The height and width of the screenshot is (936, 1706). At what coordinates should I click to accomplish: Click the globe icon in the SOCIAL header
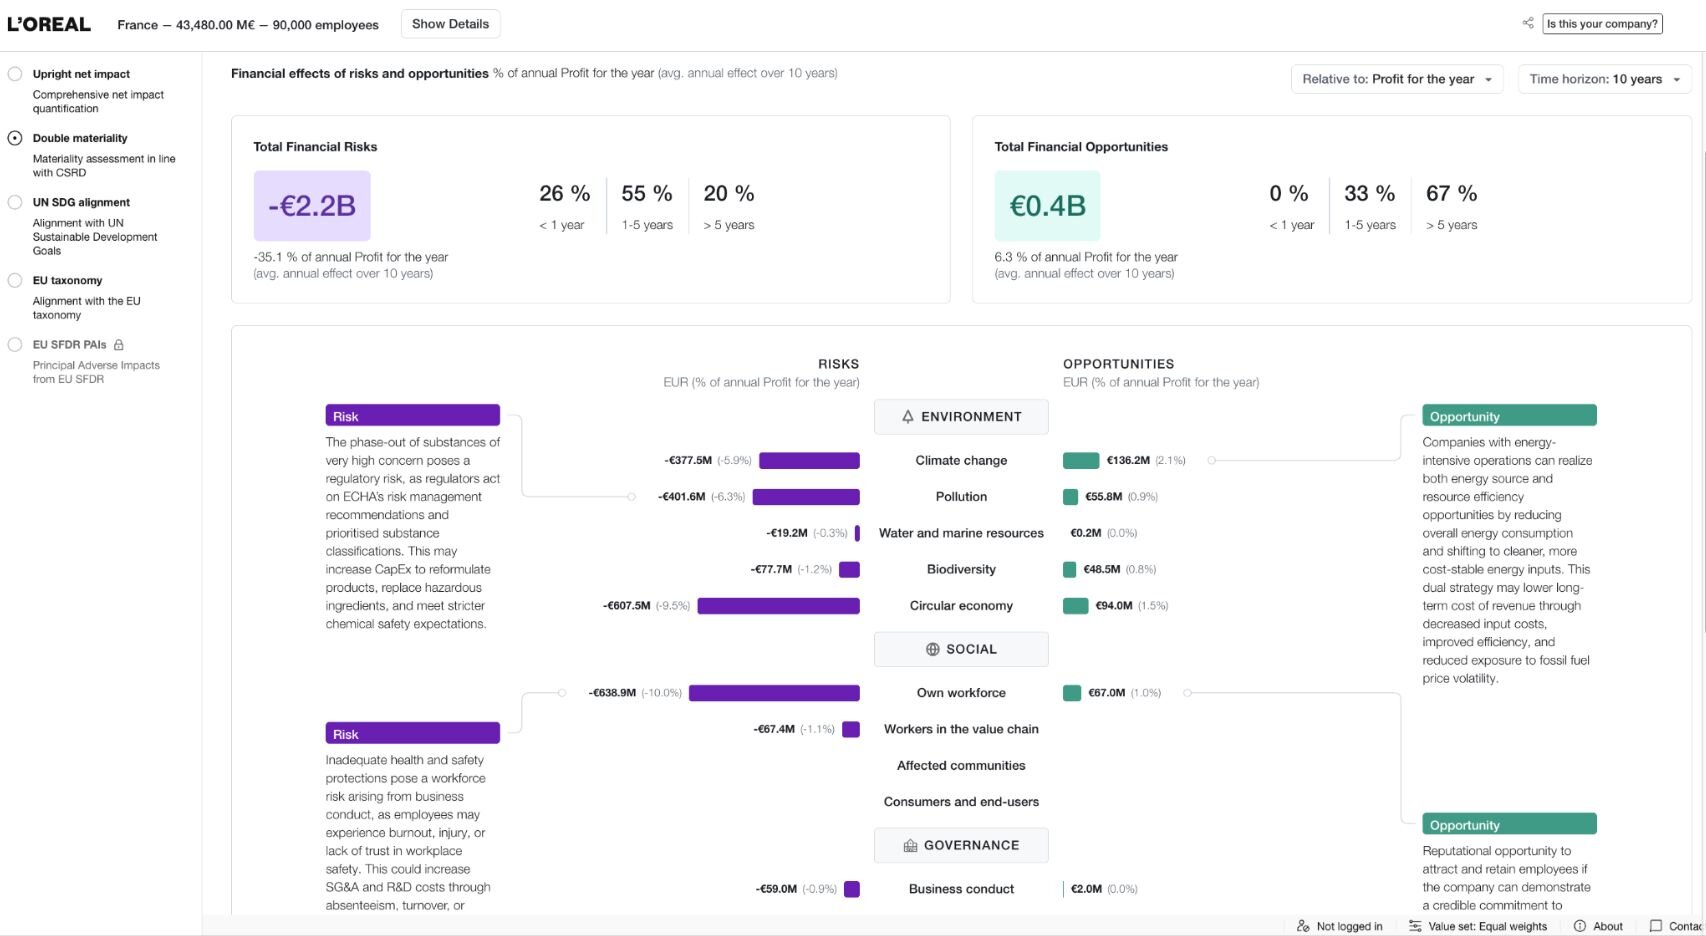933,649
